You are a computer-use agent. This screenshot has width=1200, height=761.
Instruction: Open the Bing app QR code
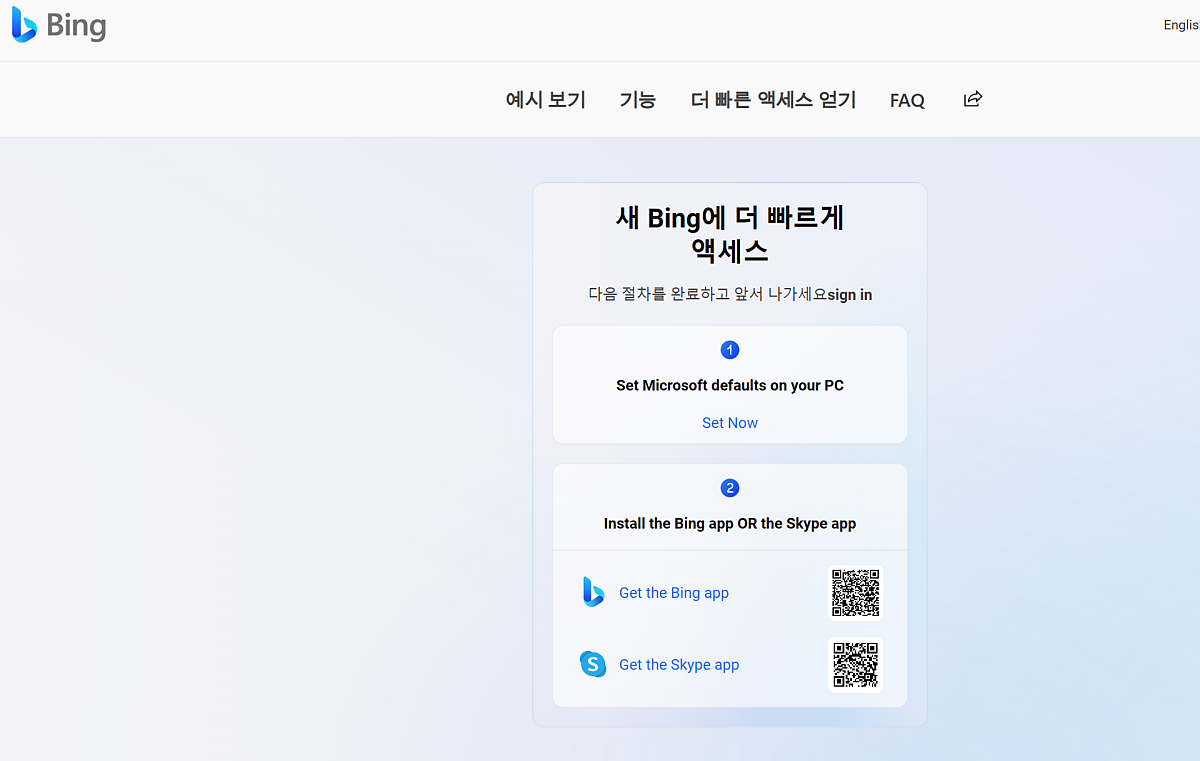pyautogui.click(x=856, y=593)
